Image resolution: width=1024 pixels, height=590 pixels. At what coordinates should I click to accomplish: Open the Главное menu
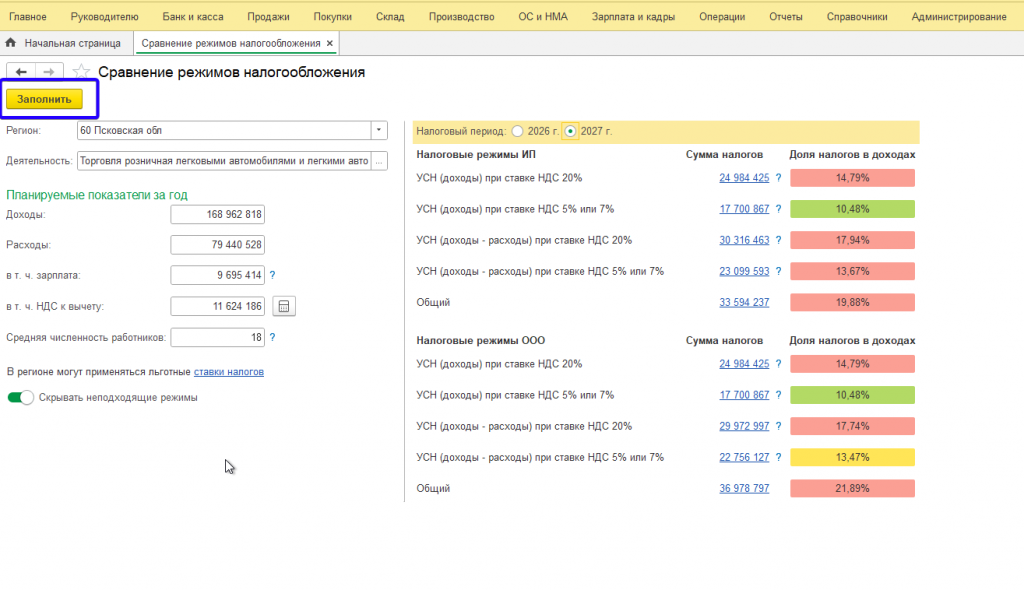click(27, 16)
